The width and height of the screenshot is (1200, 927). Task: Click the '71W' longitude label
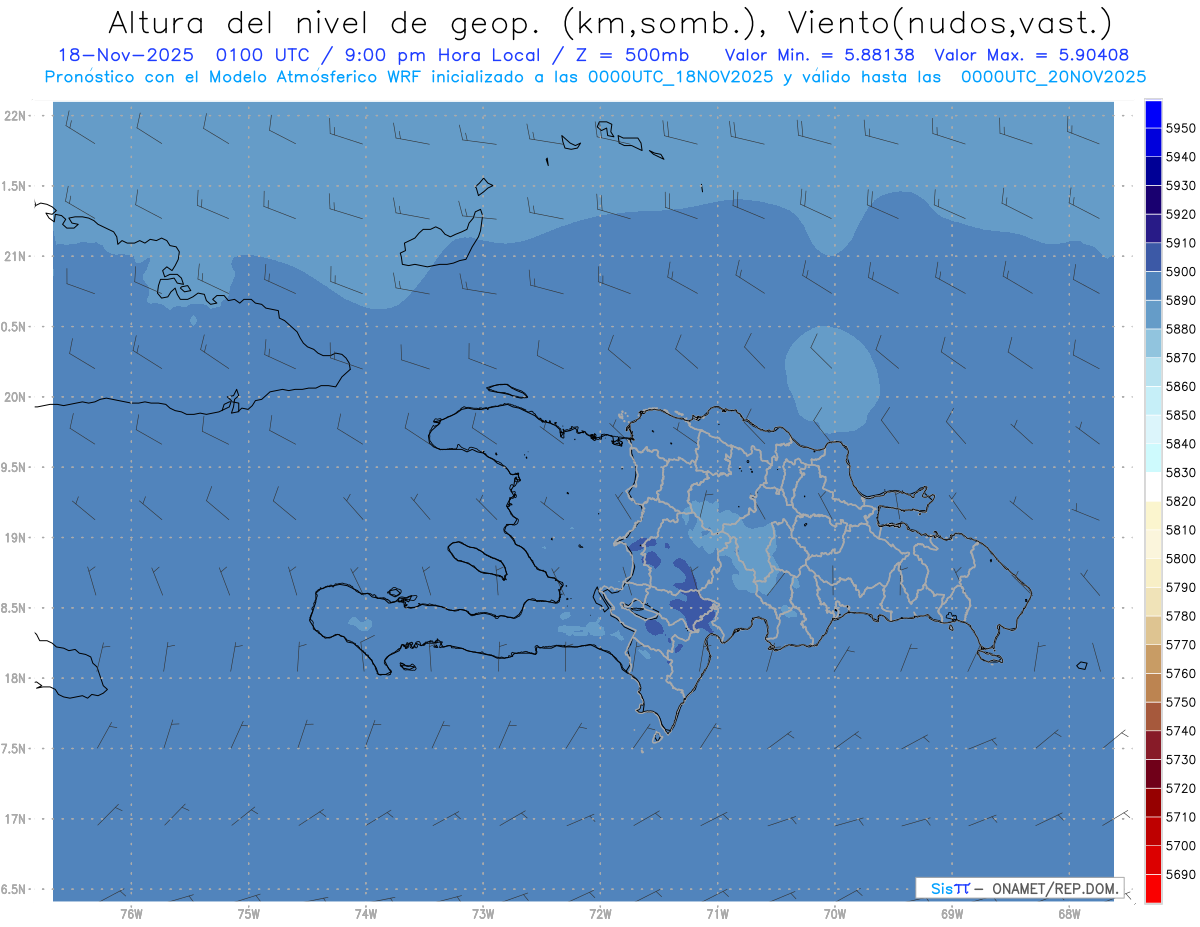[717, 913]
